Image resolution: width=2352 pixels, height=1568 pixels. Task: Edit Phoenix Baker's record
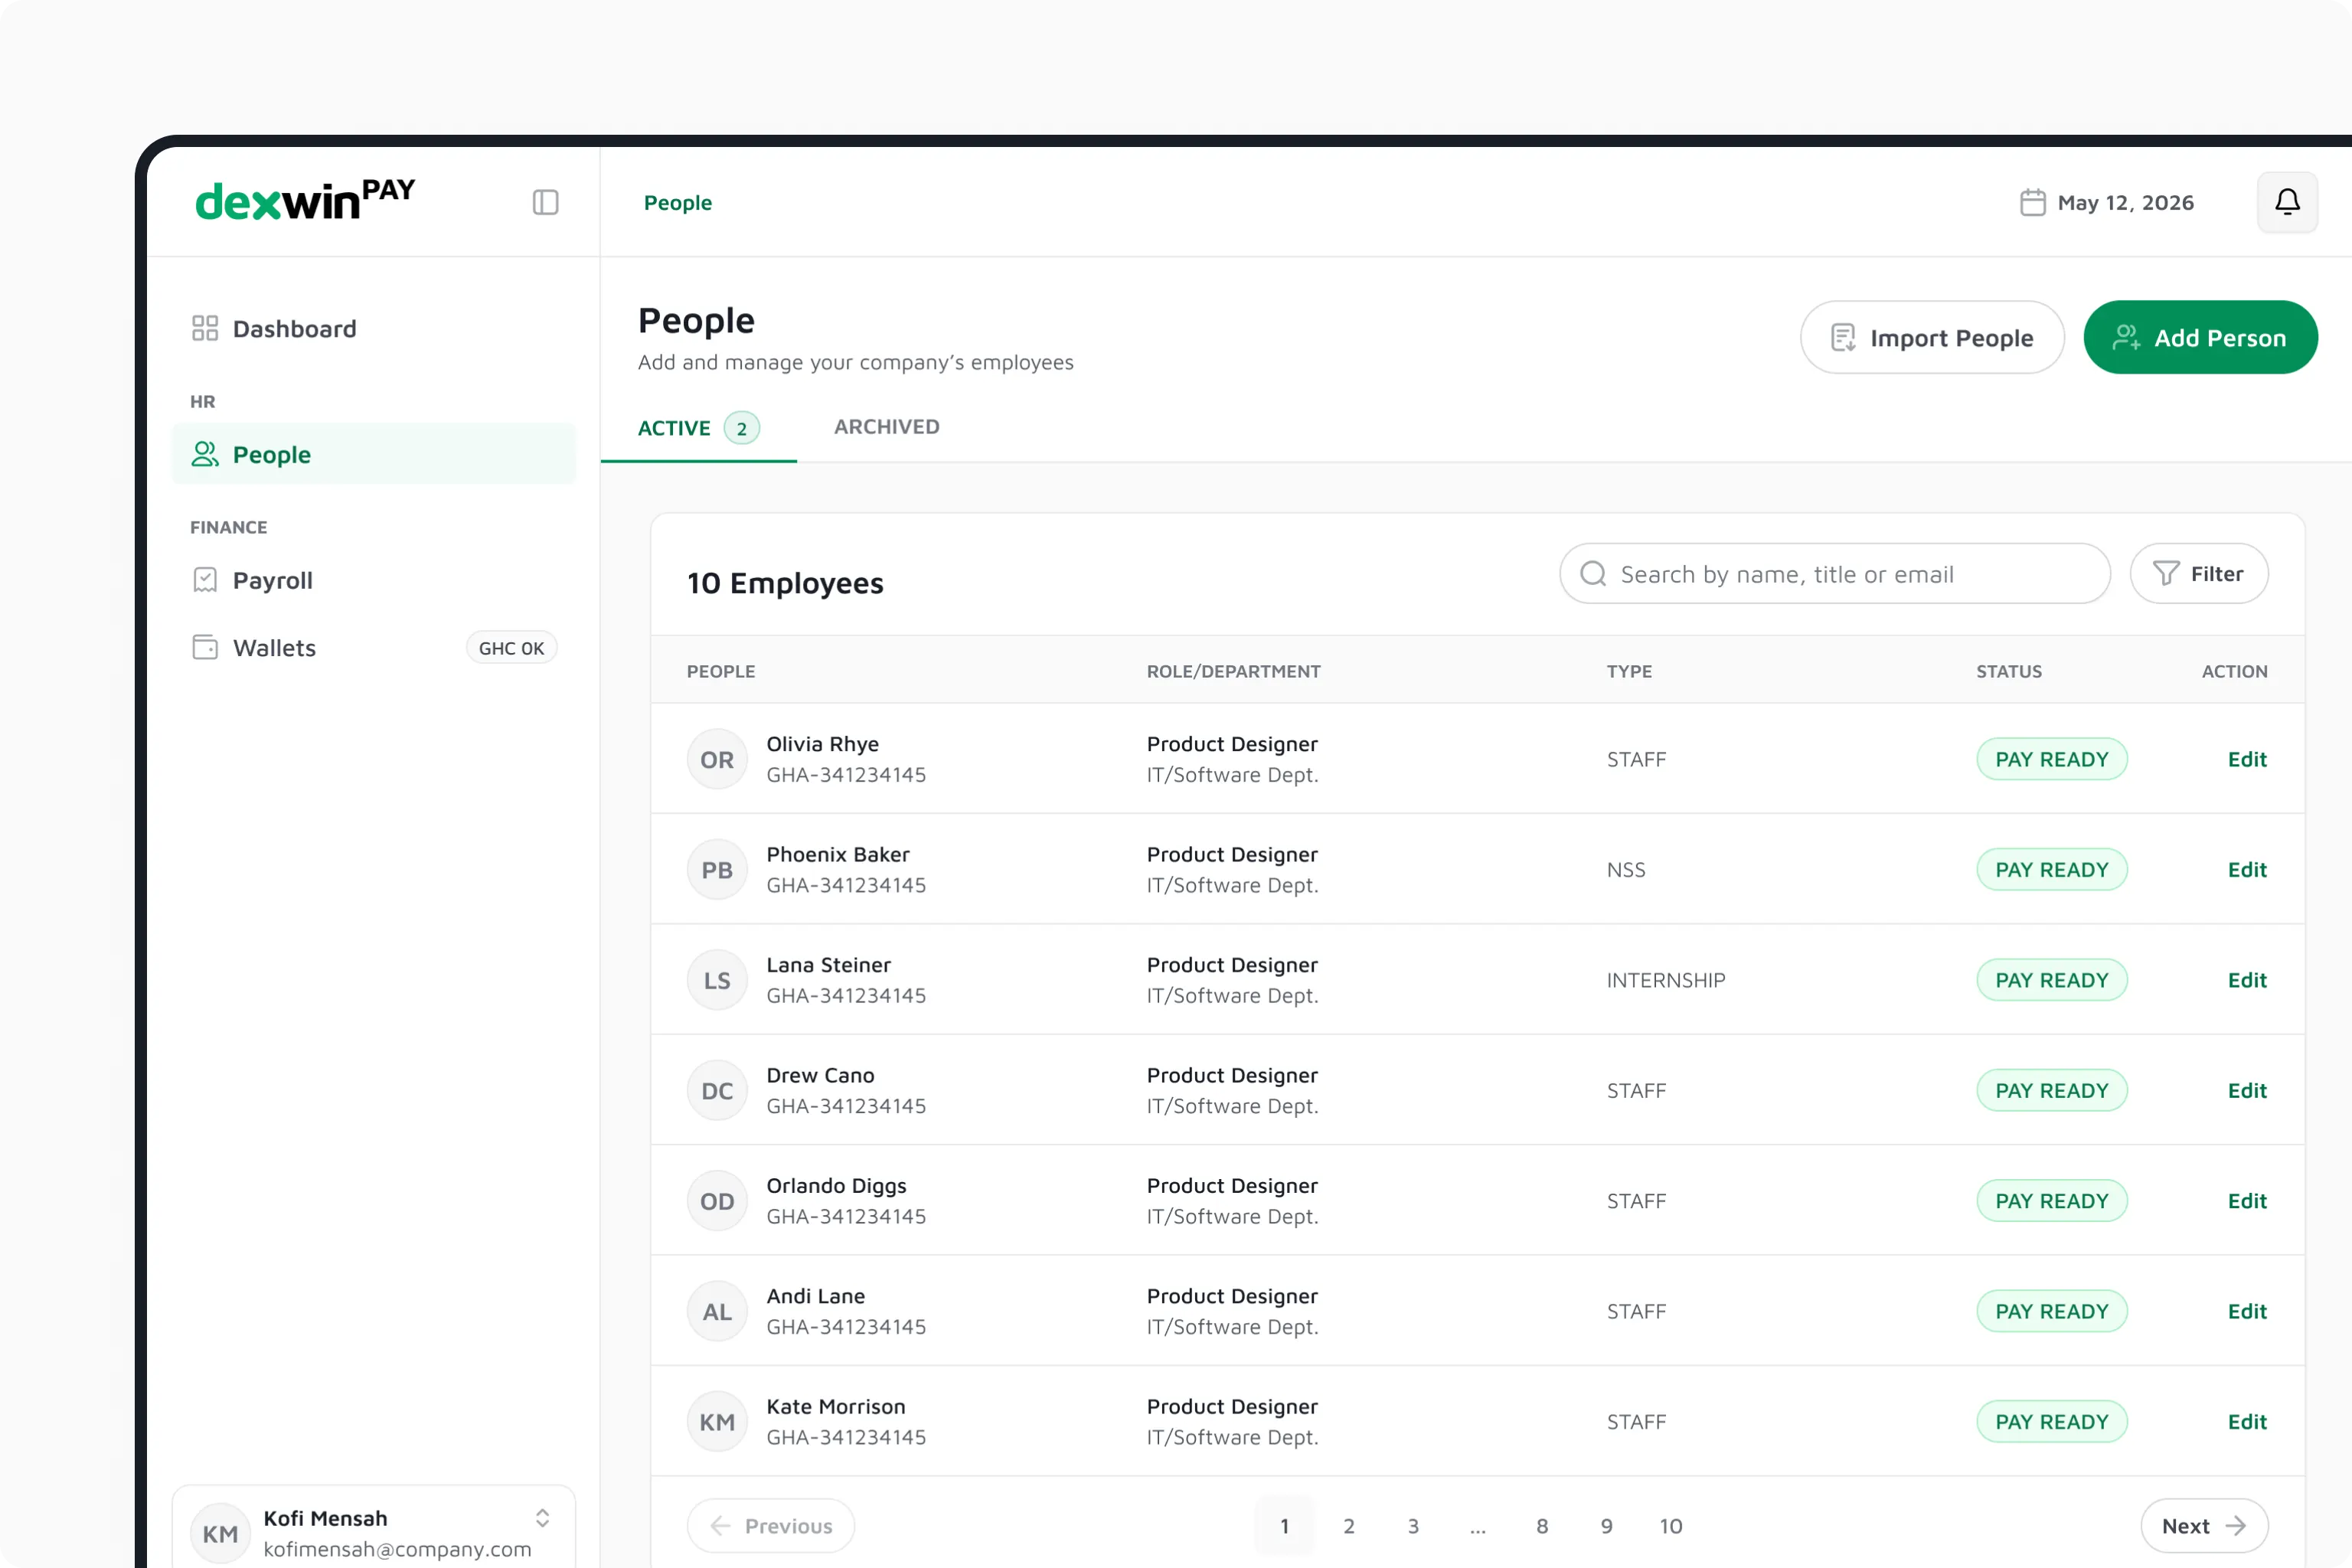(x=2247, y=869)
